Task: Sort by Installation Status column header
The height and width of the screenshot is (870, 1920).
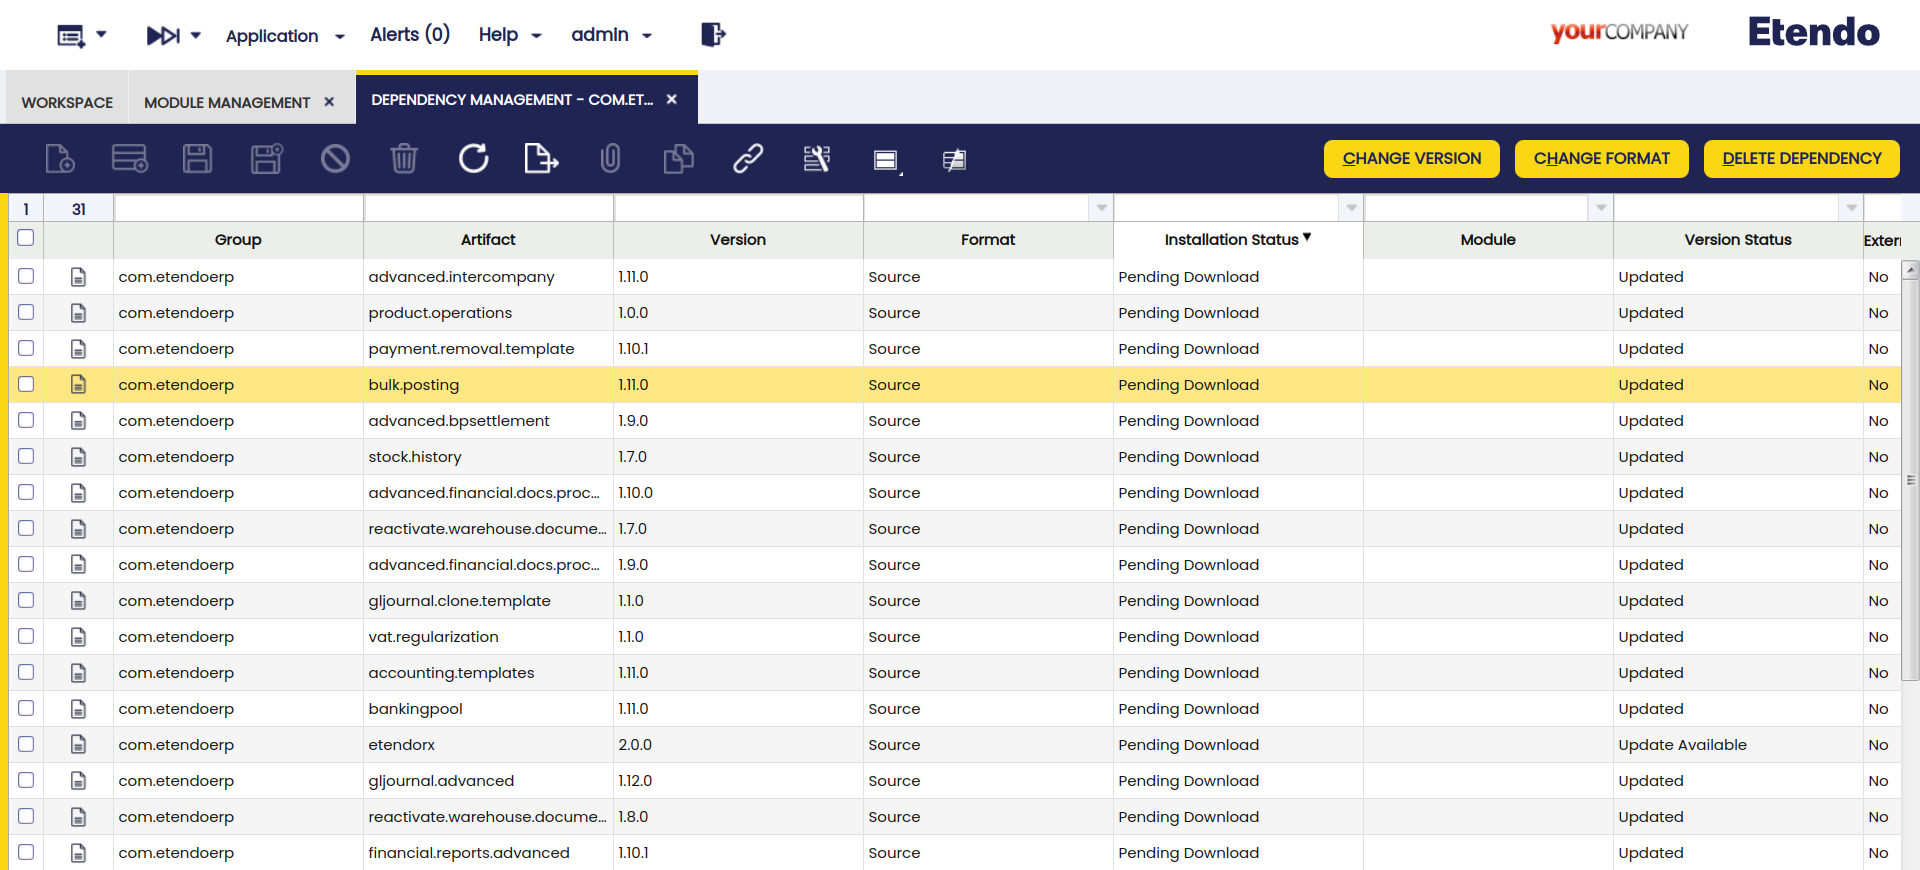Action: 1238,240
